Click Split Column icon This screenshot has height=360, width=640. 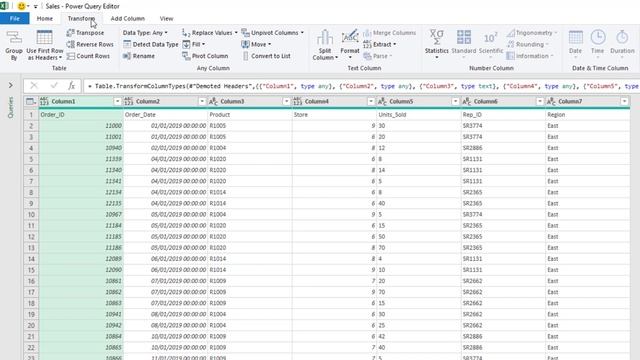325,38
